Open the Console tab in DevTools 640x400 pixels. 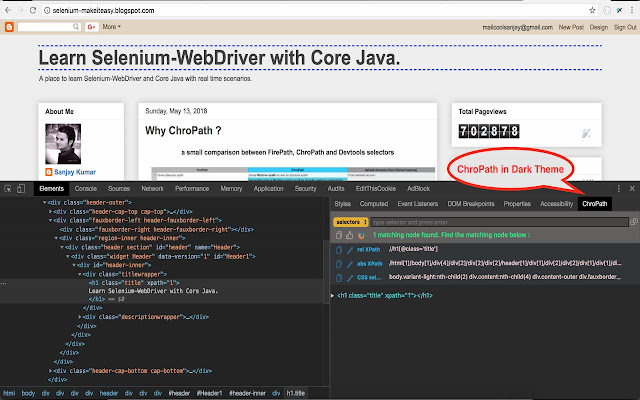point(86,188)
